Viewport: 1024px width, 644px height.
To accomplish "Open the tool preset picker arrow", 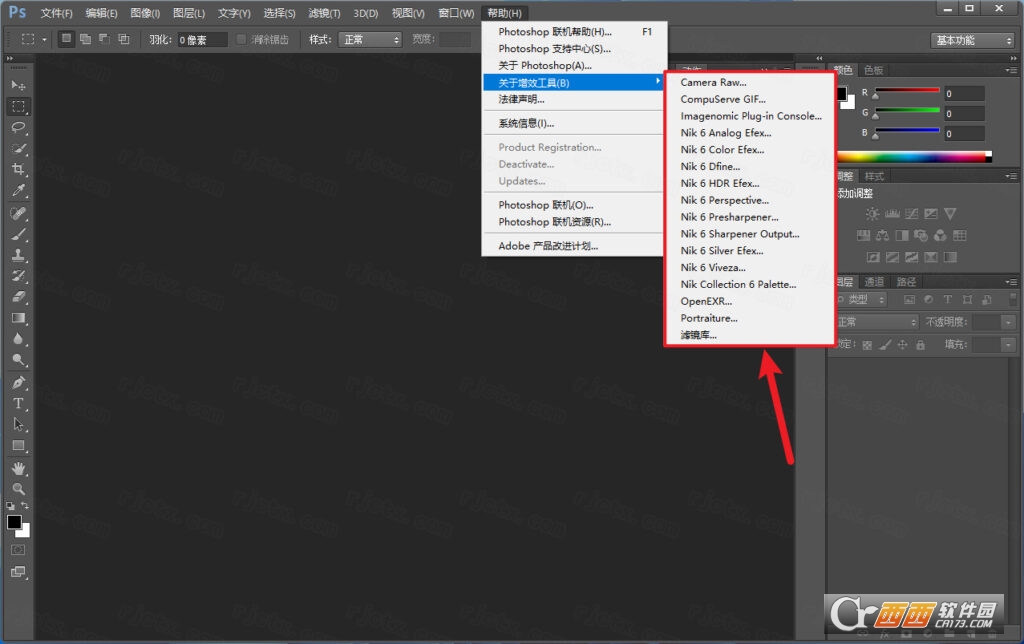I will click(x=44, y=40).
